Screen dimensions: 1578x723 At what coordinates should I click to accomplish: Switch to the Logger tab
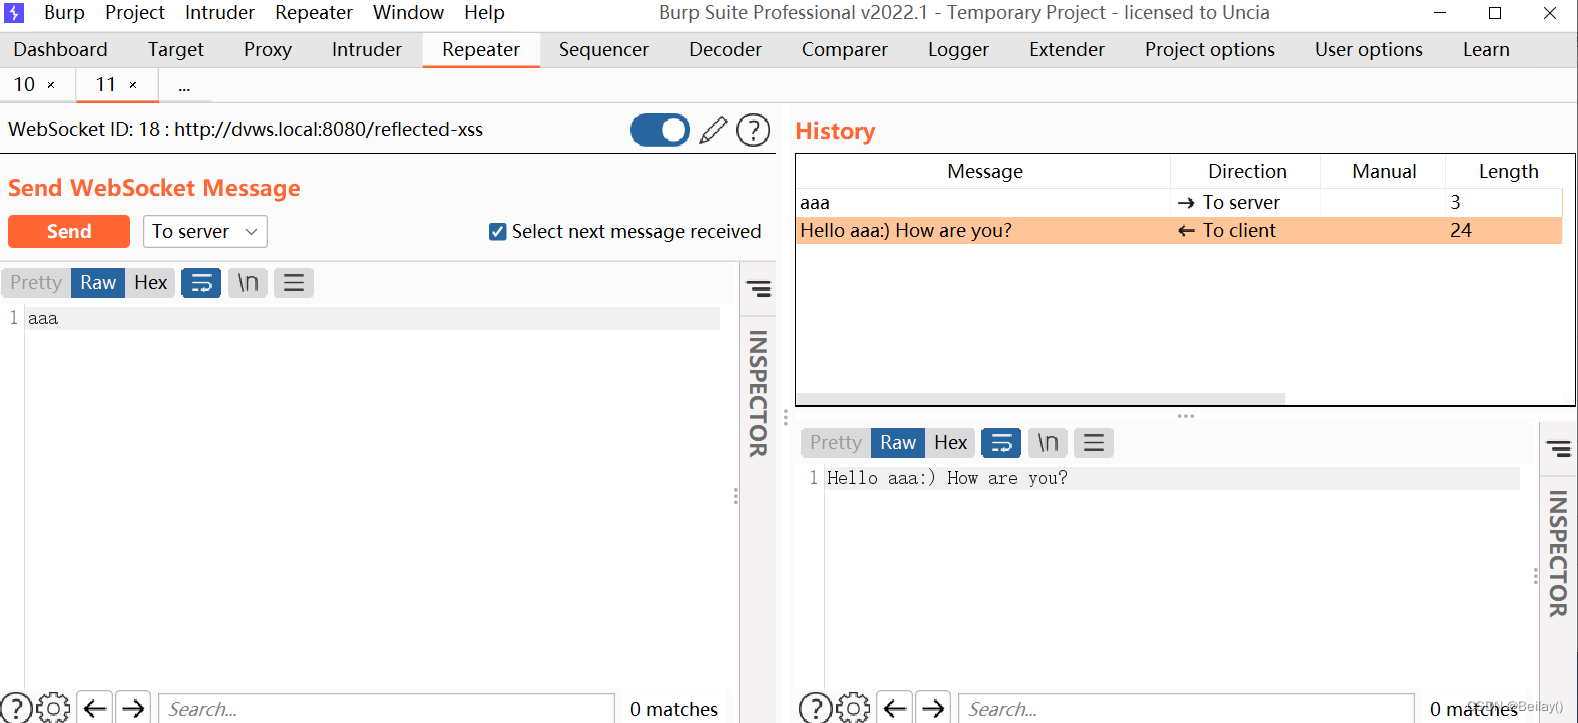[x=958, y=50]
